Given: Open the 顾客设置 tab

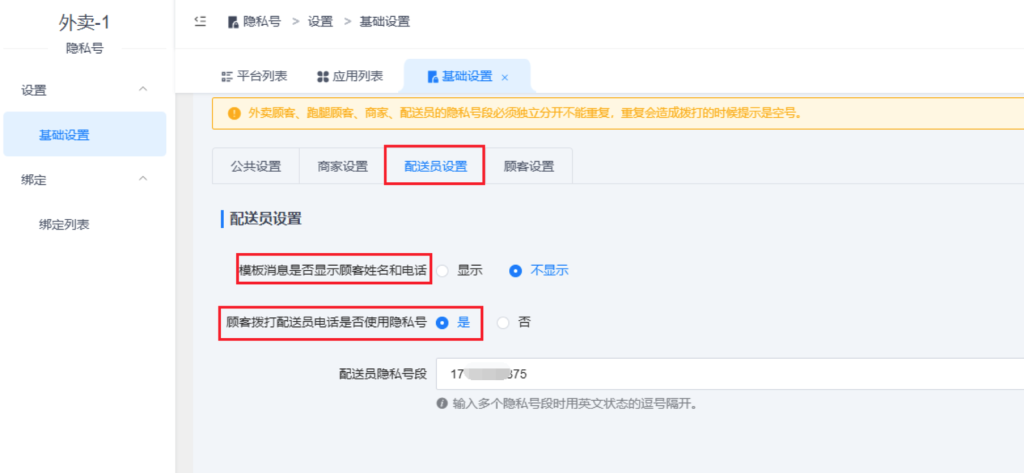Looking at the screenshot, I should (x=528, y=167).
